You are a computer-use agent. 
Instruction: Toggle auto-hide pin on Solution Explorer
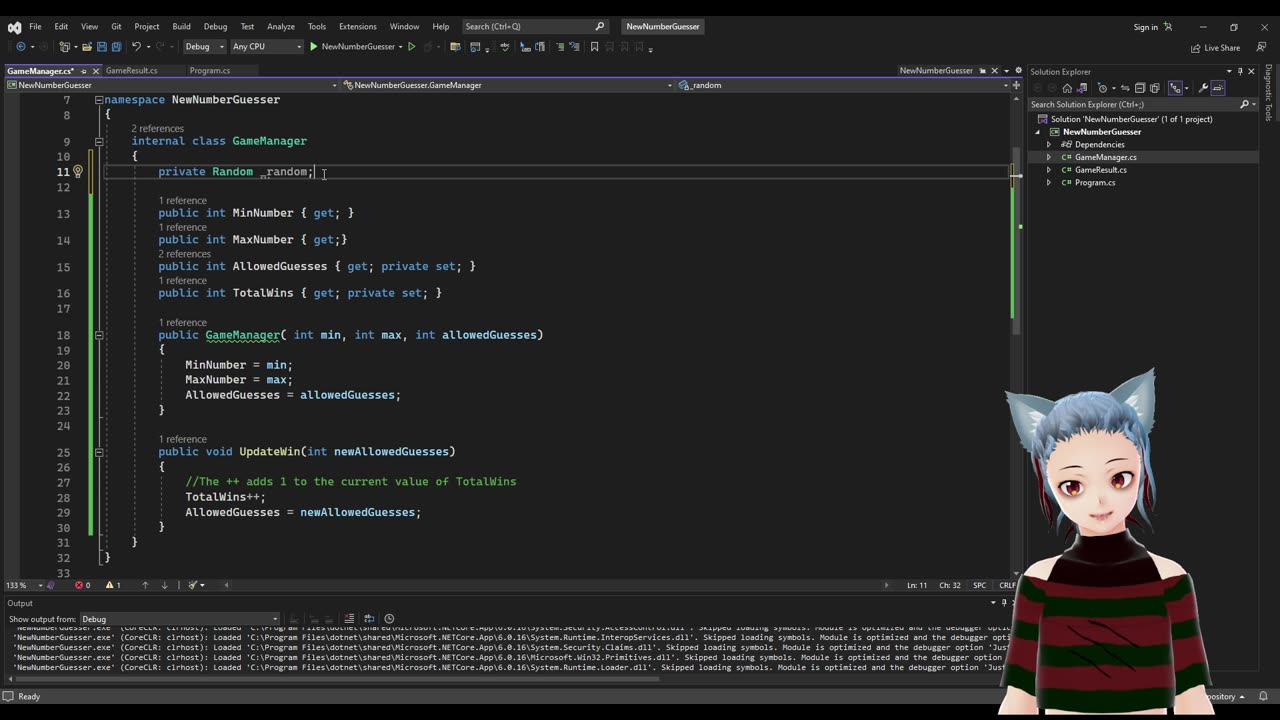pos(1240,71)
